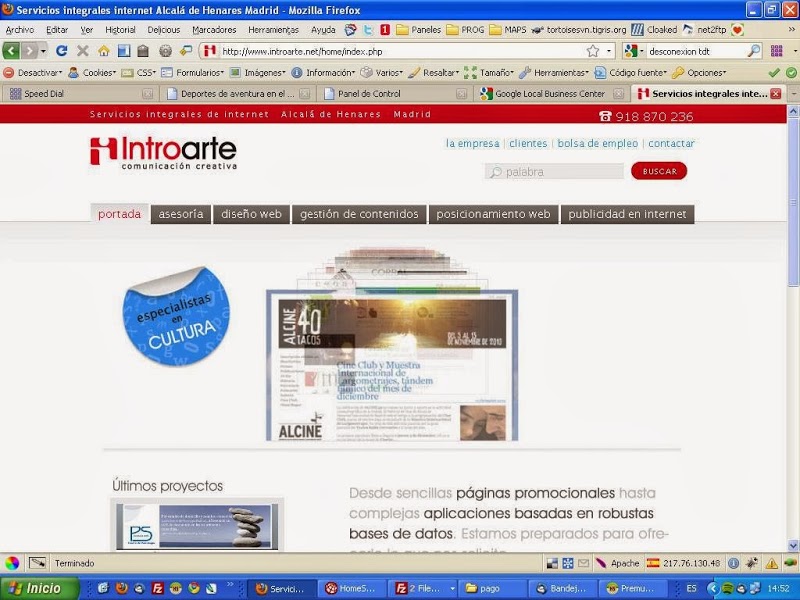
Task: Open the Opciones dropdown
Action: coord(699,72)
